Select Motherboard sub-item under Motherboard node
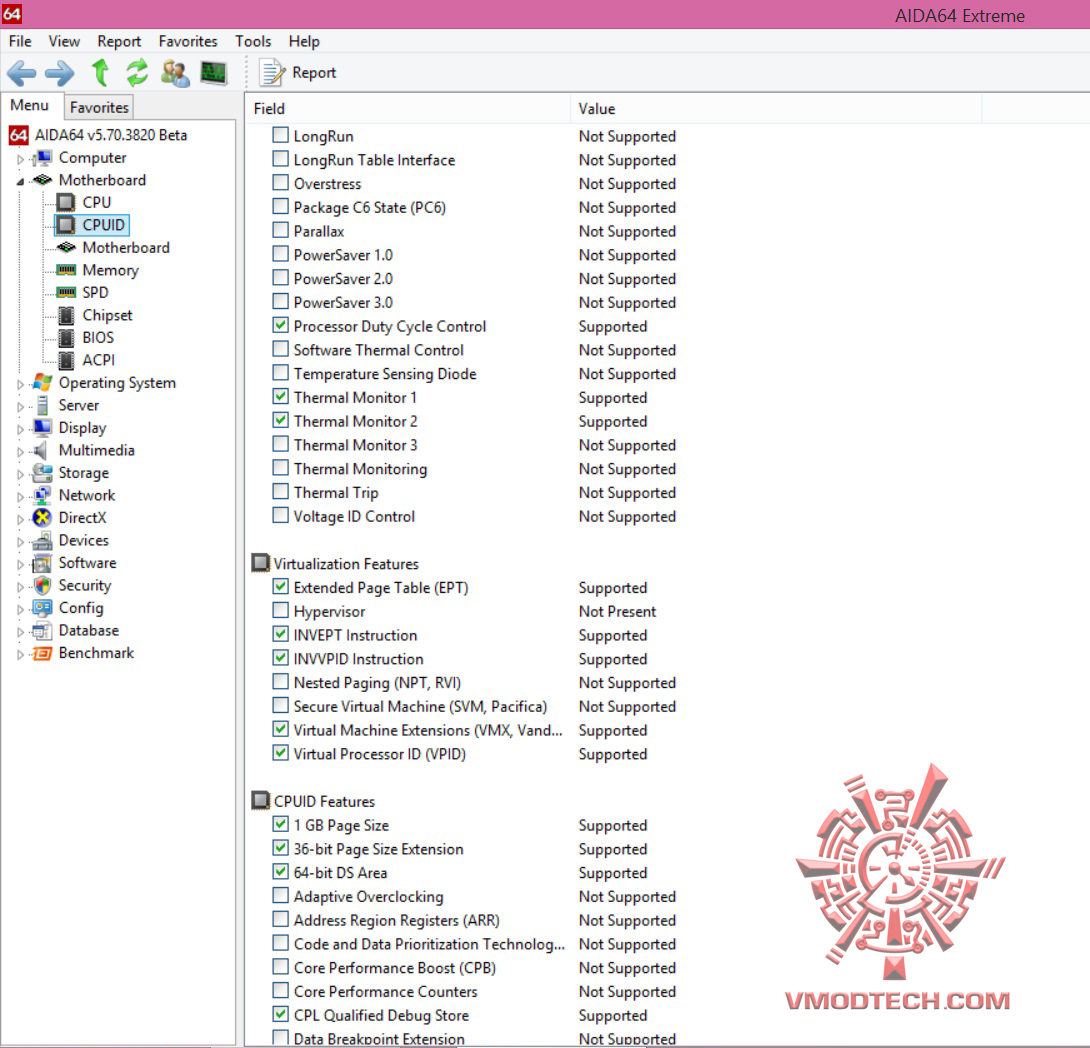Image resolution: width=1090 pixels, height=1048 pixels. [126, 247]
